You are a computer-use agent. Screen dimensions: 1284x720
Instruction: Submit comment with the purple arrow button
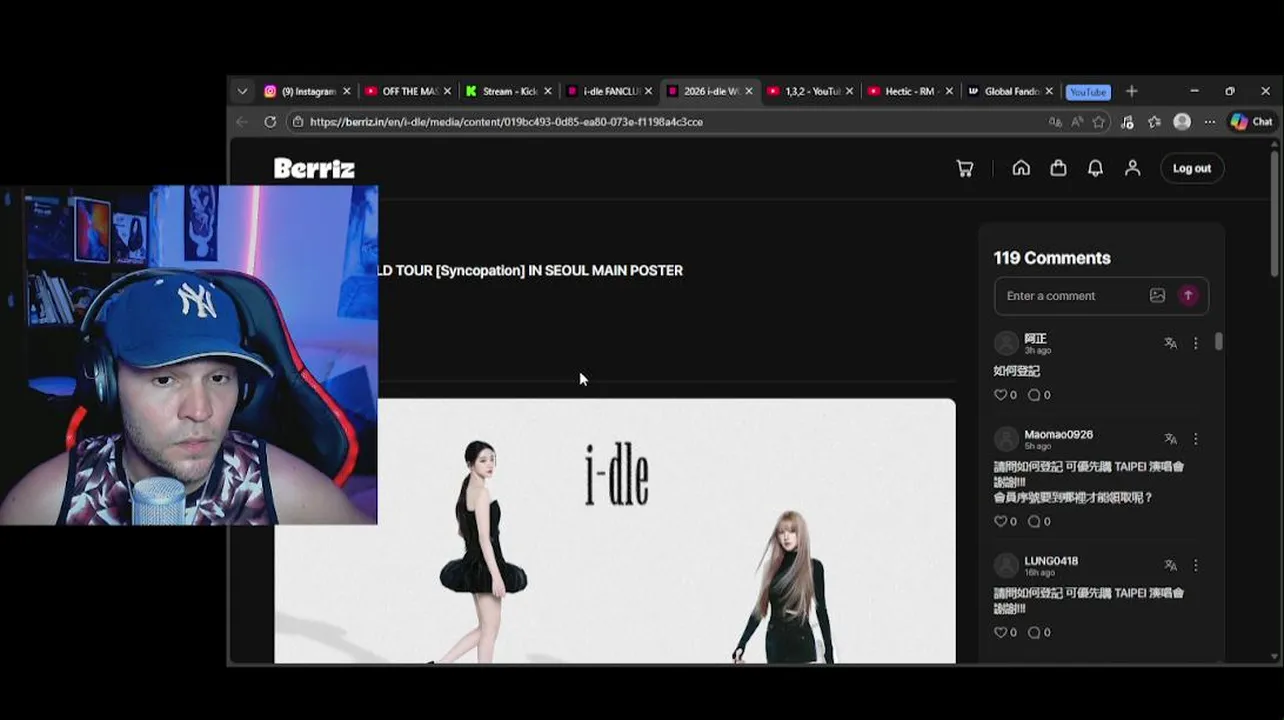(1188, 295)
